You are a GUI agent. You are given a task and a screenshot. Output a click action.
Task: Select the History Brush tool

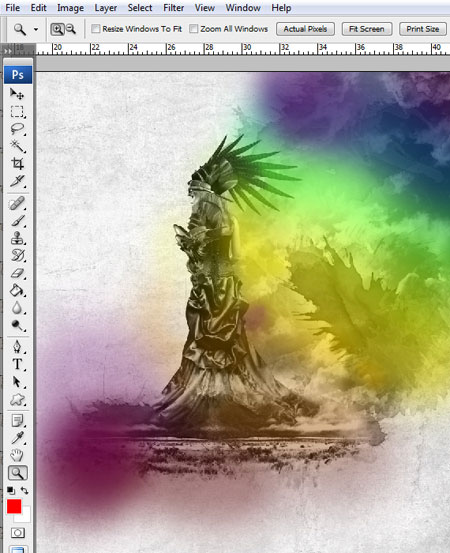pyautogui.click(x=17, y=255)
